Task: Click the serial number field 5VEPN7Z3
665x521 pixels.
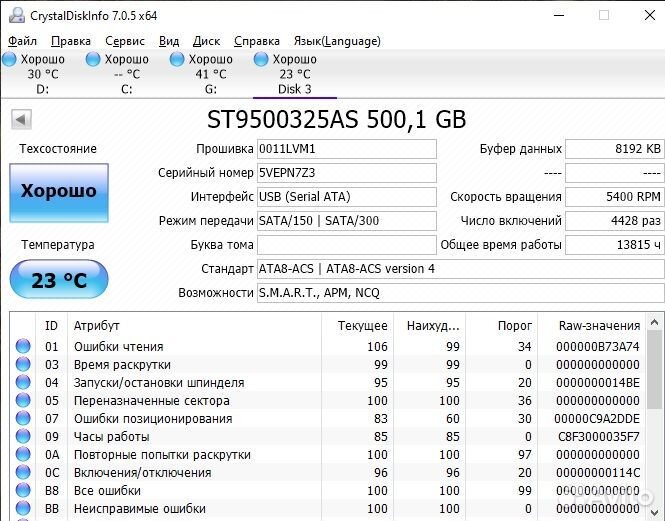Action: tap(346, 173)
